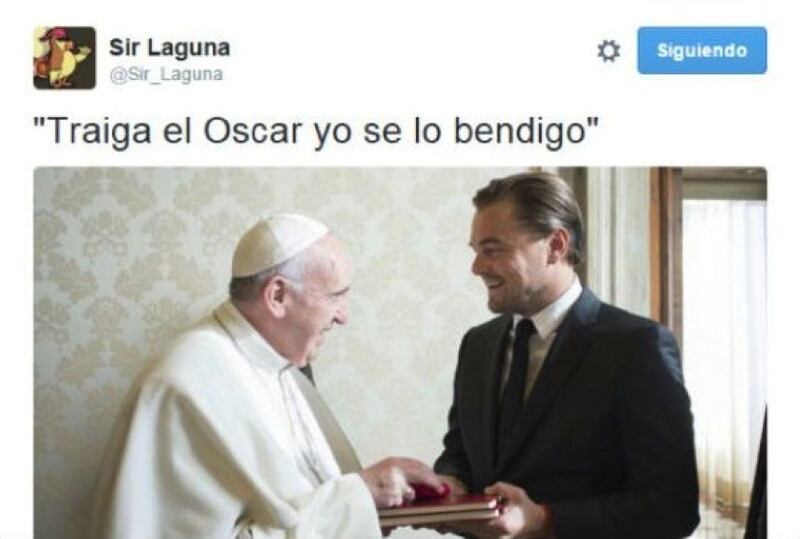Open the gear settings icon beside Siguiendo
Screen dimensions: 800x539
(x=608, y=51)
